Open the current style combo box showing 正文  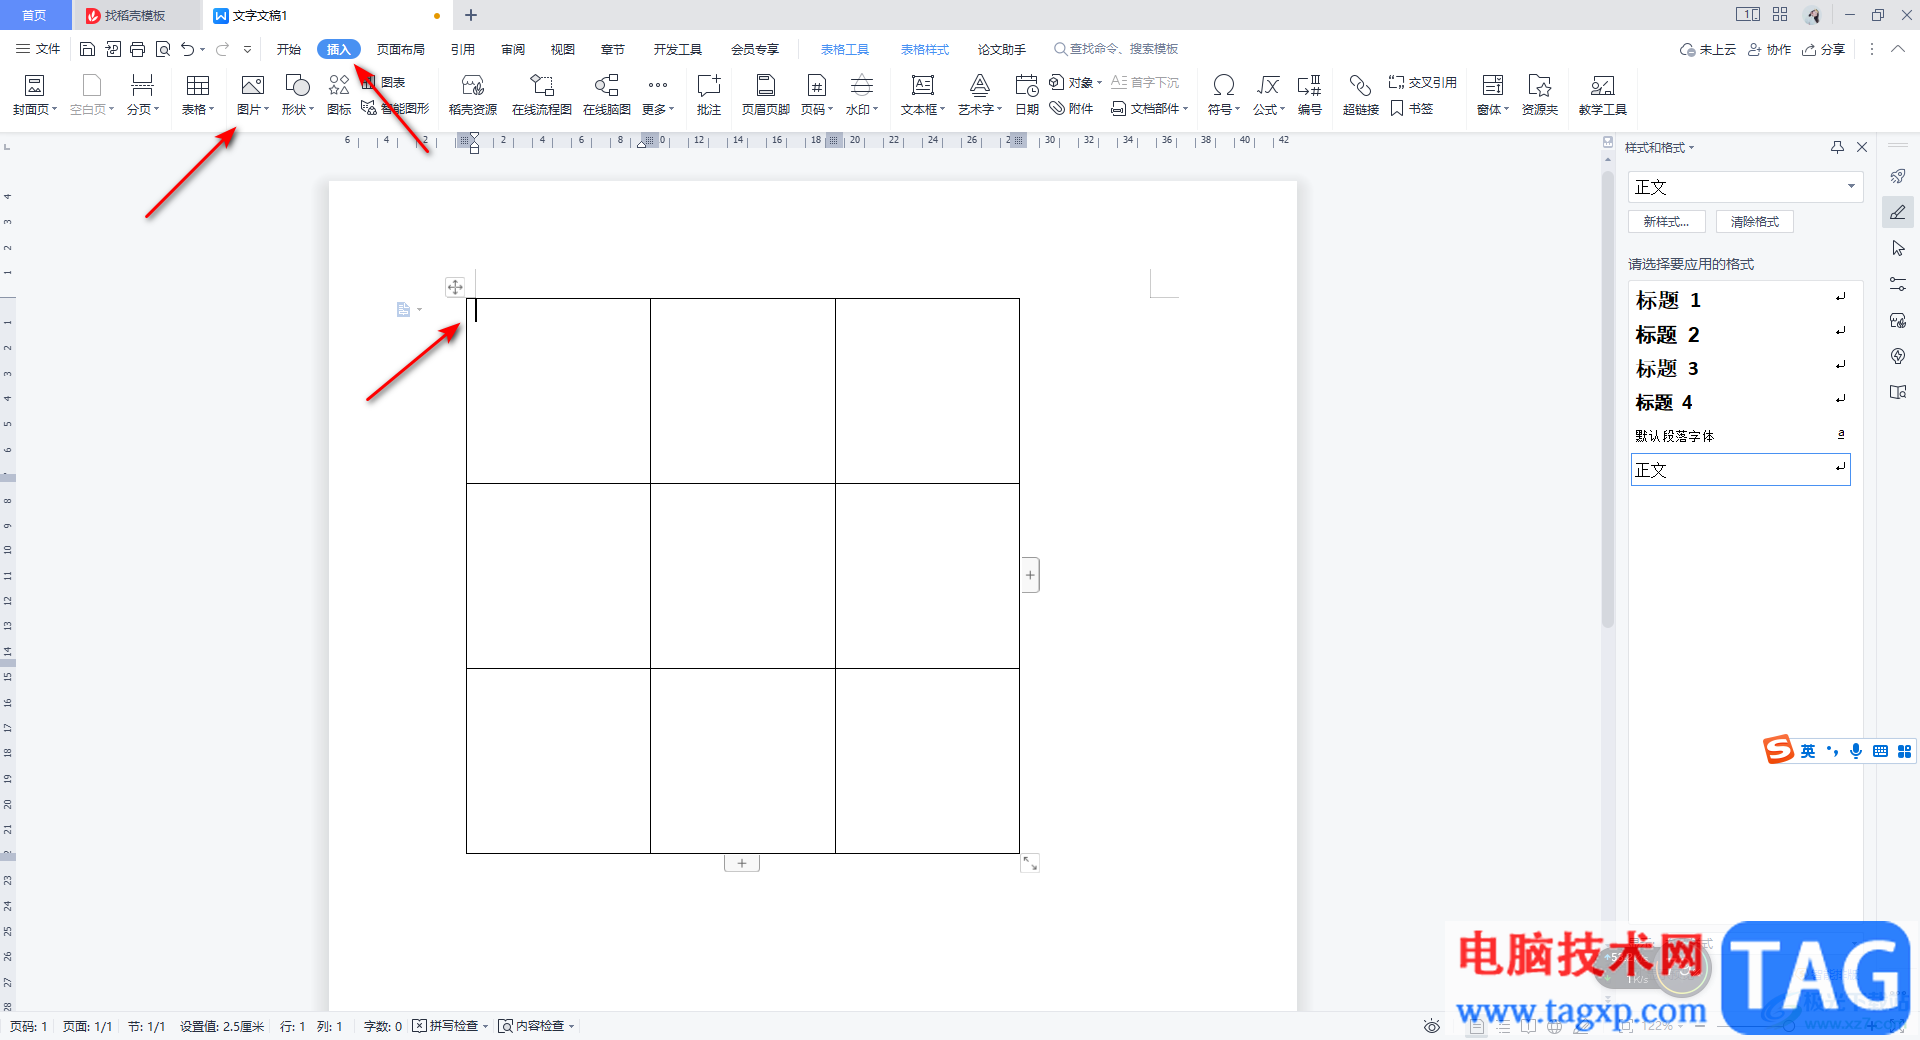[x=1745, y=187]
